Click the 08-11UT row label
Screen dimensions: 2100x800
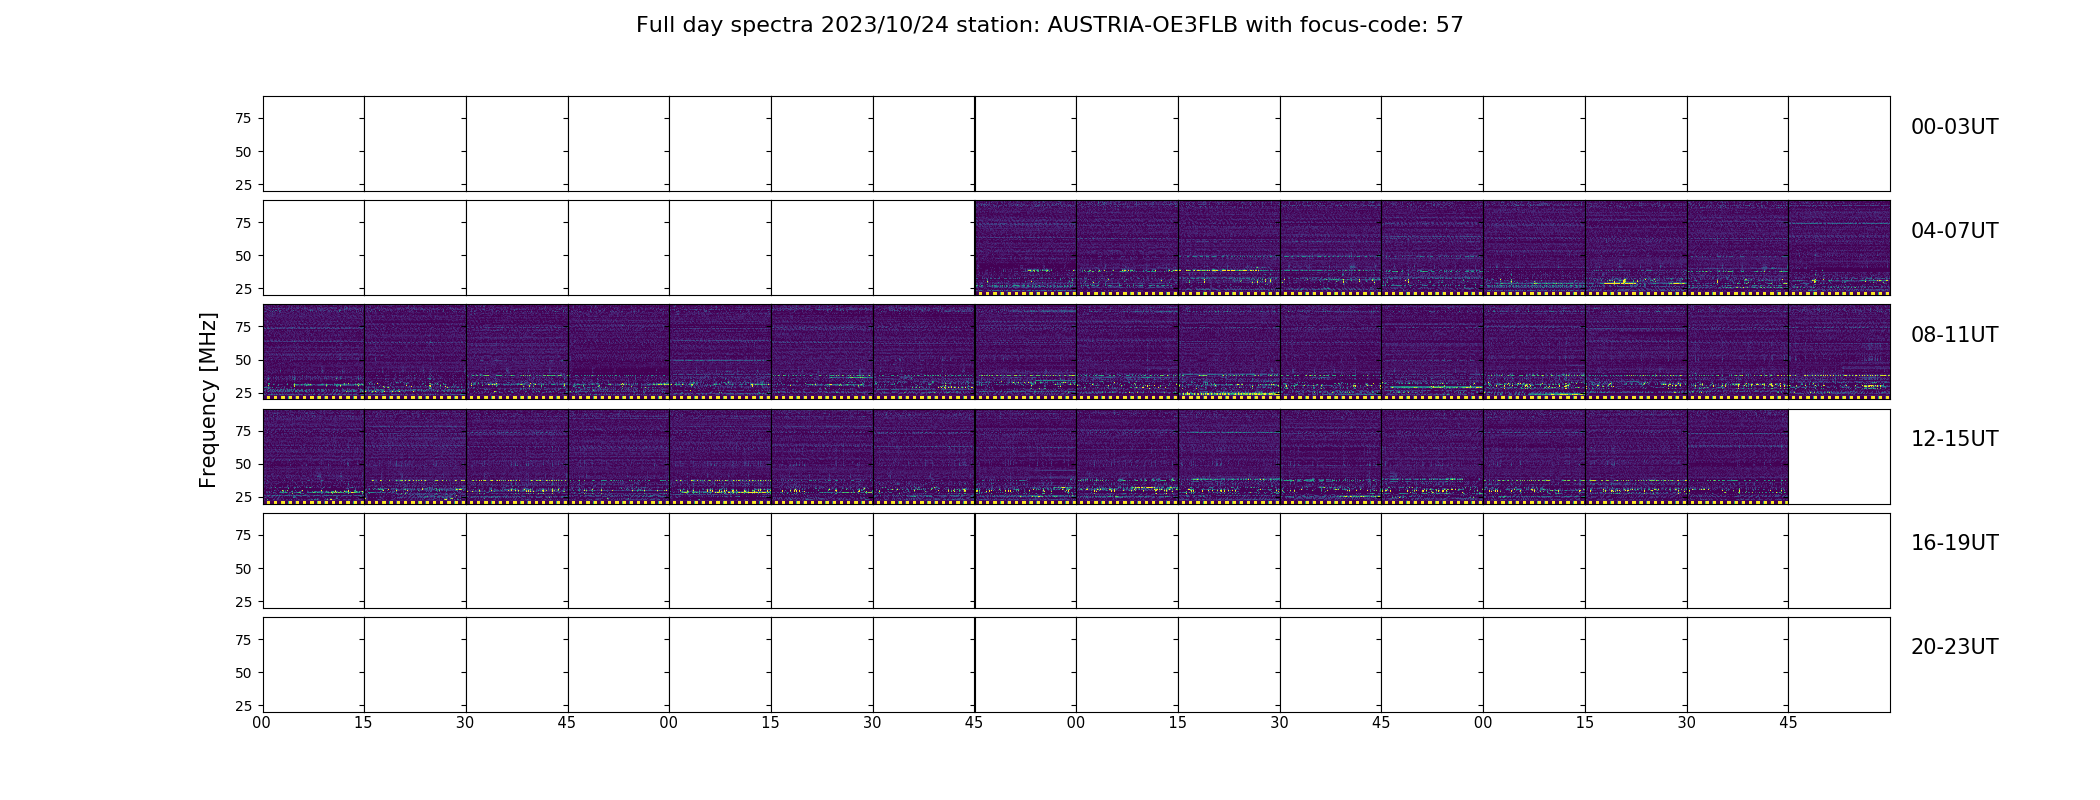coord(1954,335)
